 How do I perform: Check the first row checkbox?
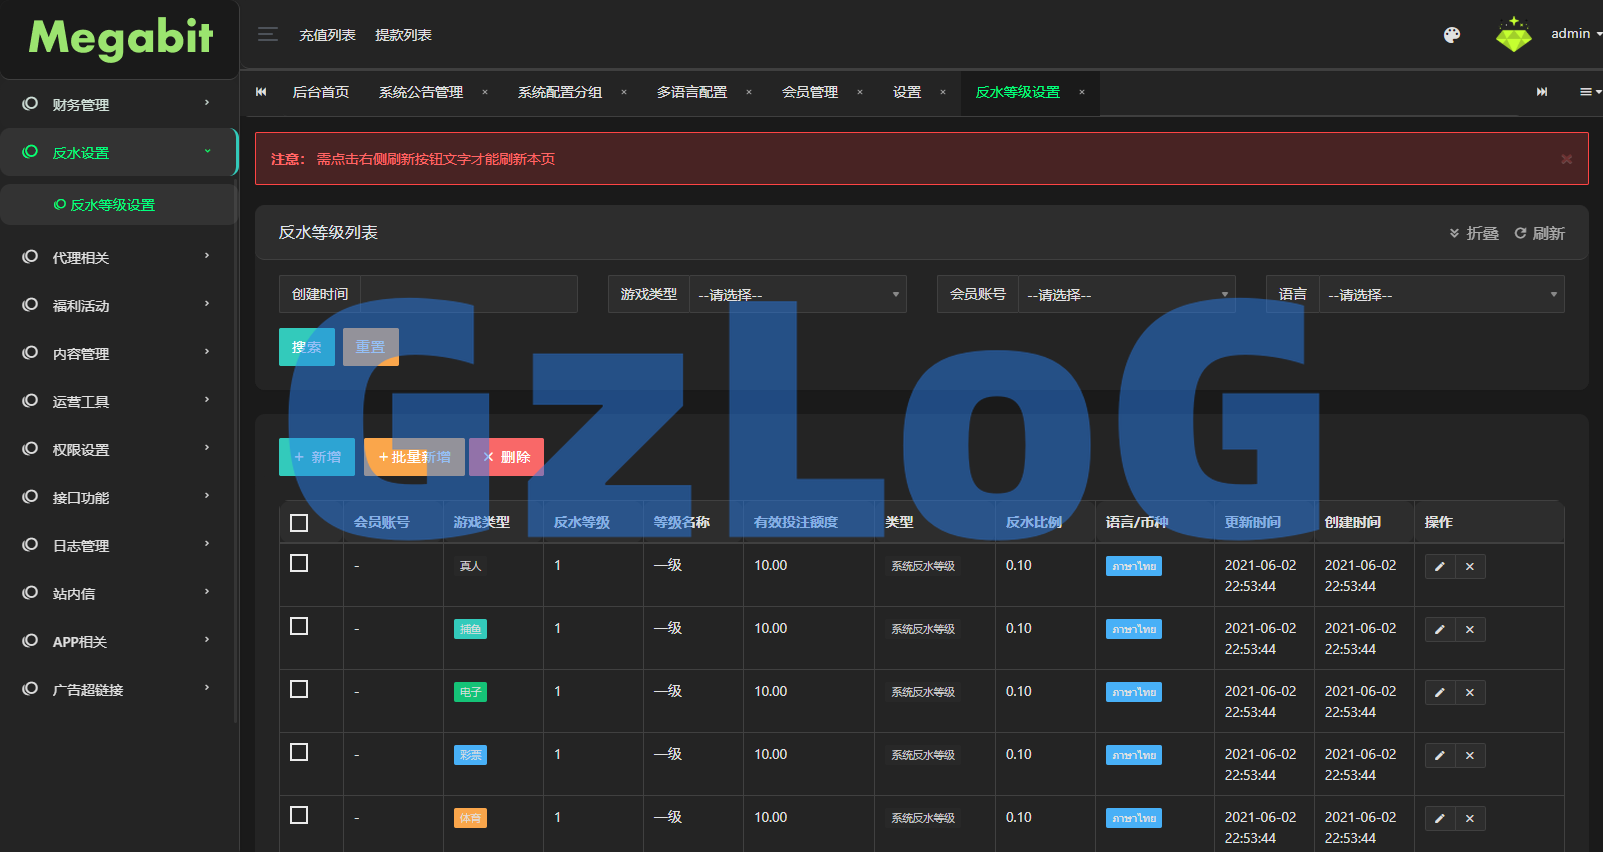coord(299,564)
